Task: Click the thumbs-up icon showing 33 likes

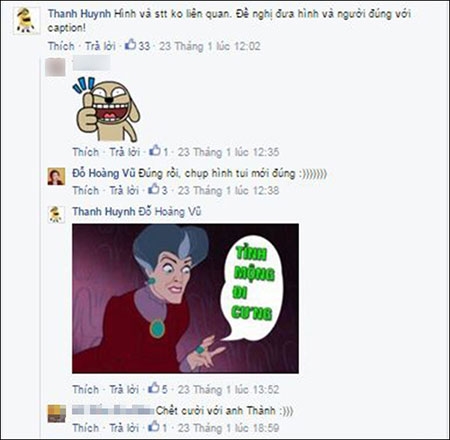Action: tap(130, 44)
